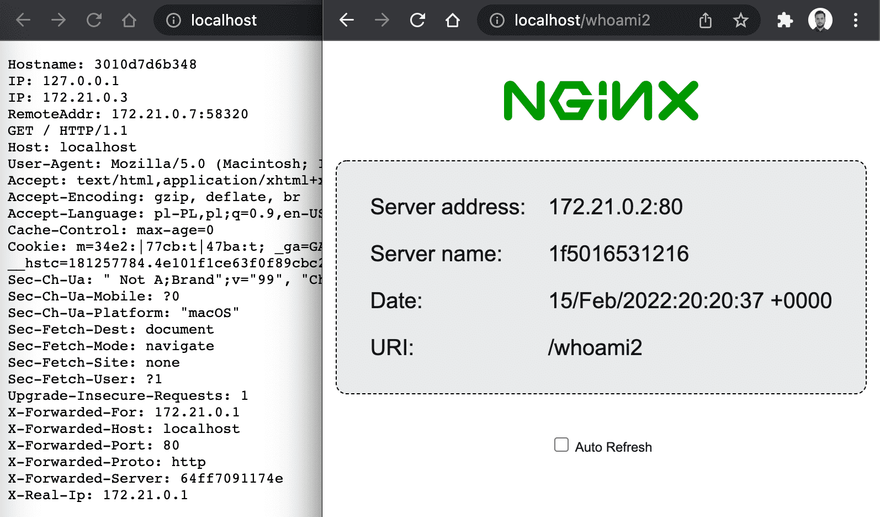Go back in the headers dump browser window
This screenshot has height=517, width=880.
(23, 20)
